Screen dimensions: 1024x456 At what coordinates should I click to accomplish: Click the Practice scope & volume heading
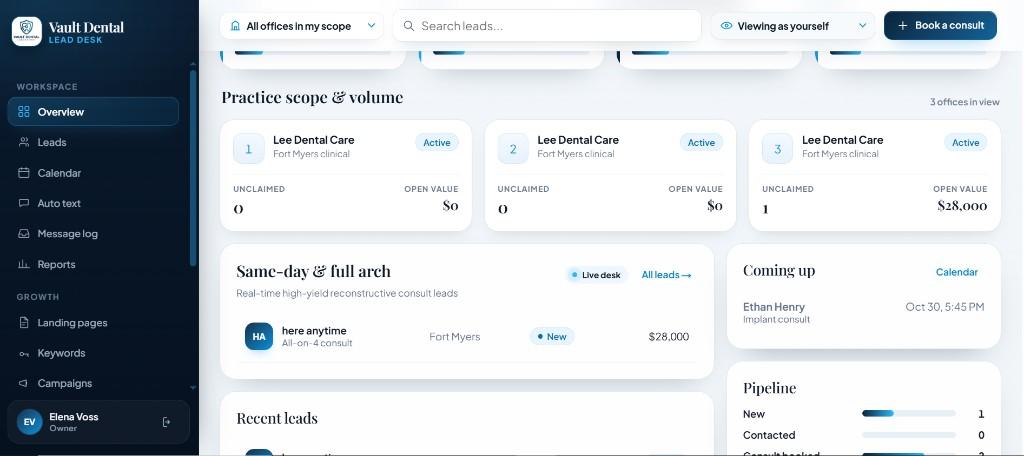coord(312,97)
